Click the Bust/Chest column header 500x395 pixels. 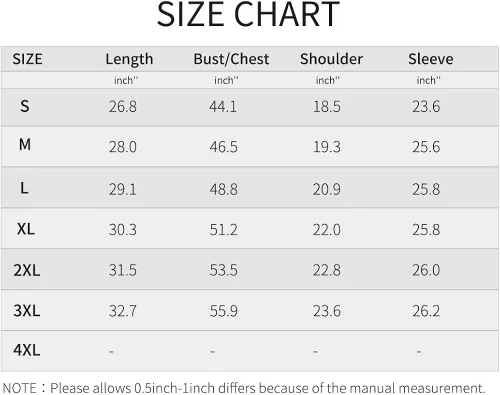coord(231,59)
